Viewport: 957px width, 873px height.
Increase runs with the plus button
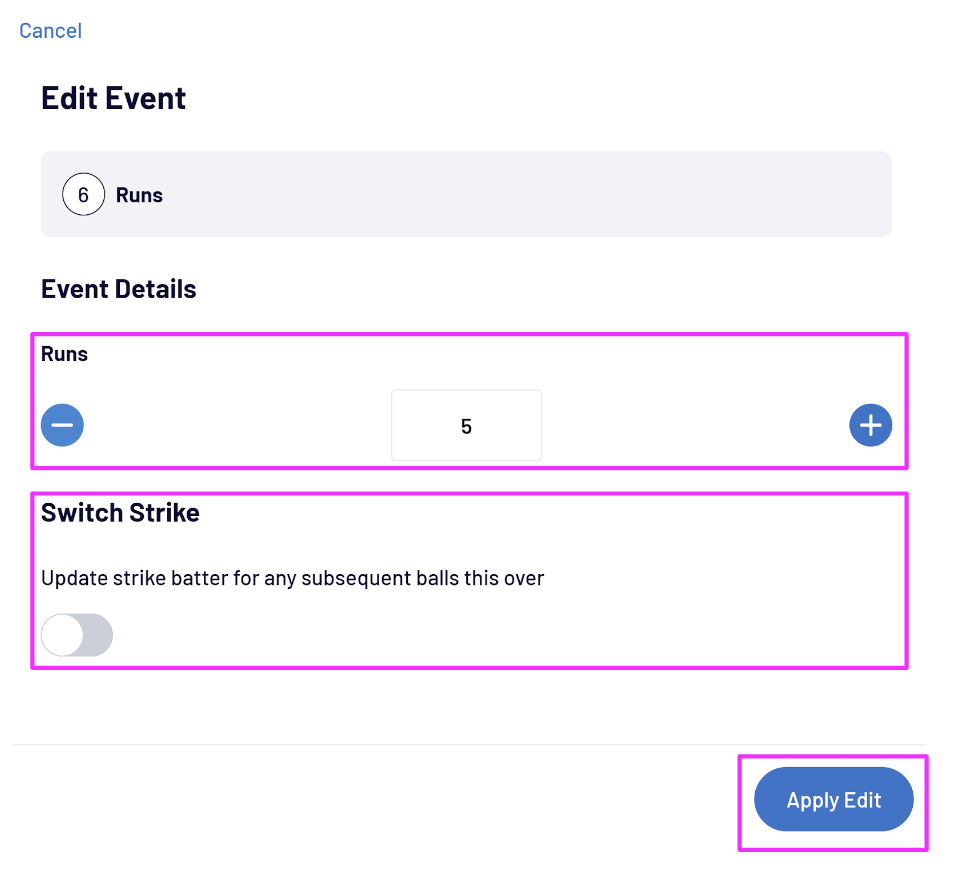(870, 426)
